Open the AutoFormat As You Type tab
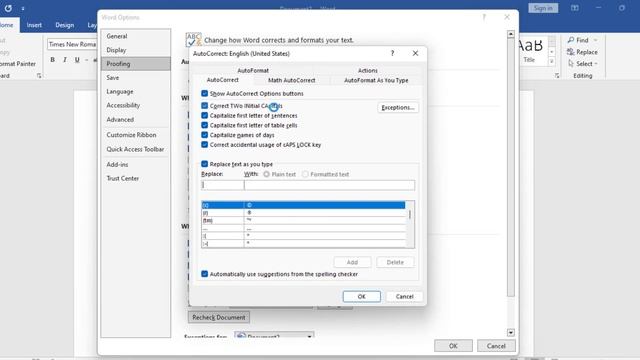Image resolution: width=640 pixels, height=360 pixels. [376, 80]
